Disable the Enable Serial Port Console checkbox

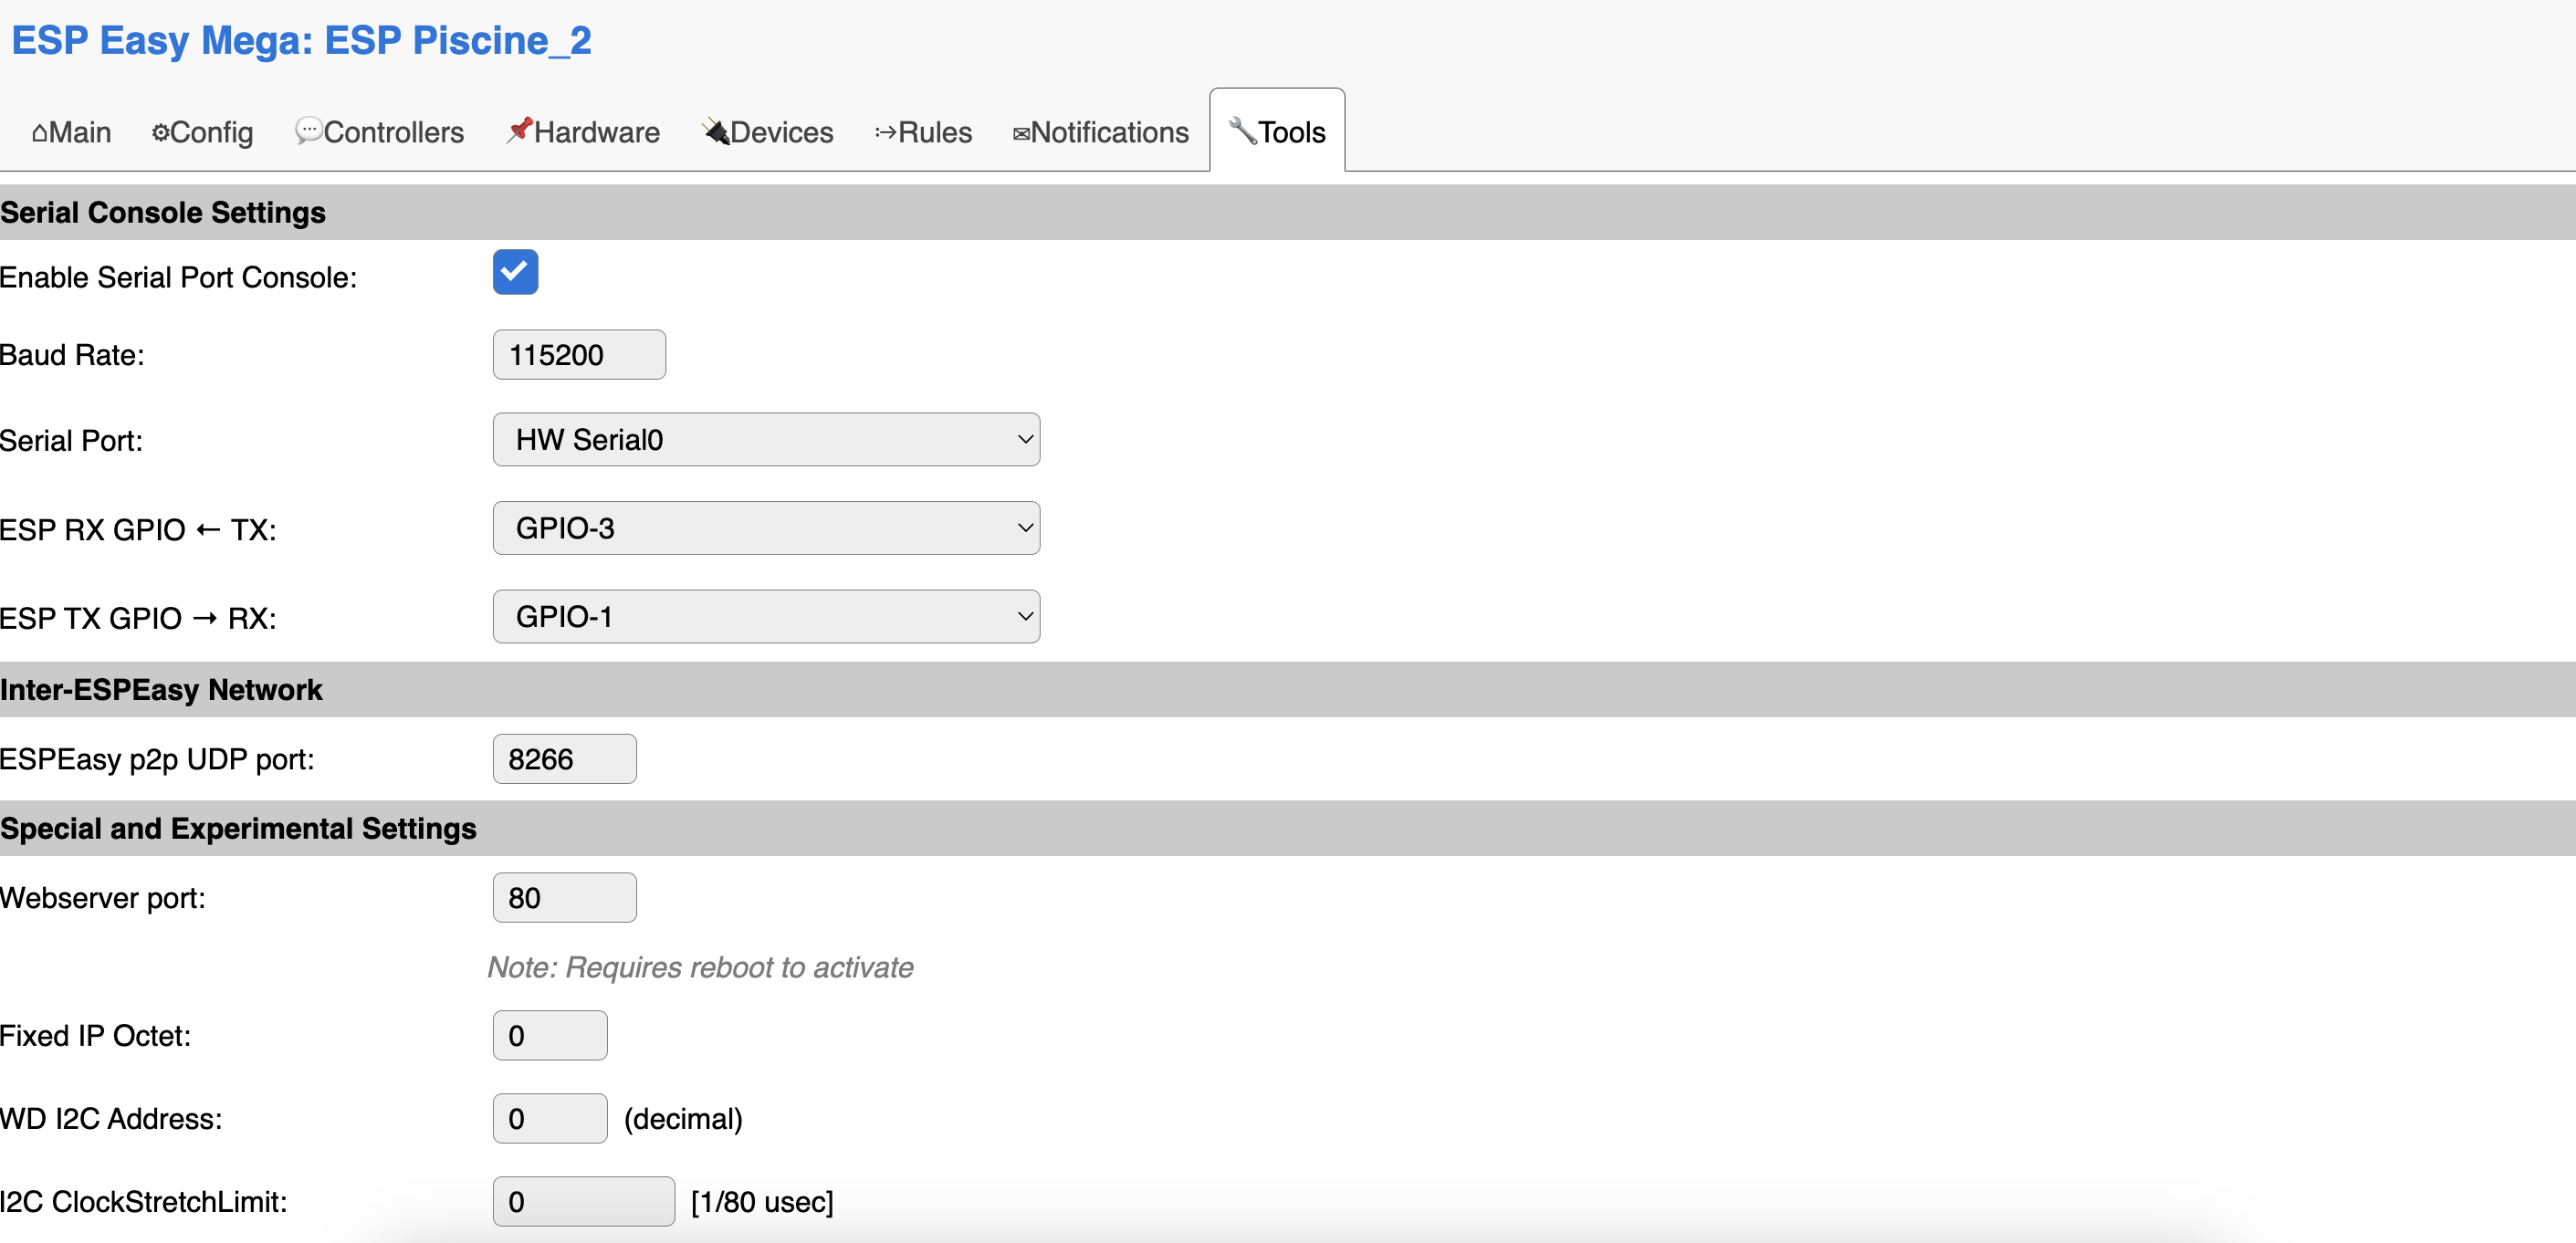pos(515,272)
